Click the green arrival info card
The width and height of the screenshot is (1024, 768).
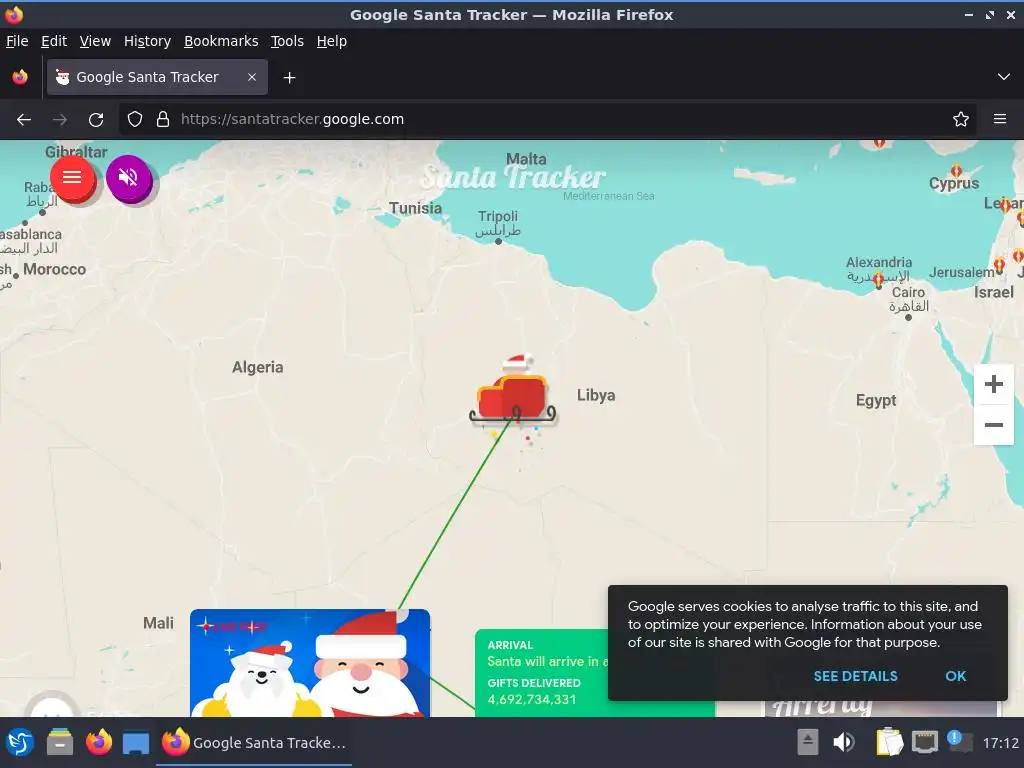(542, 673)
